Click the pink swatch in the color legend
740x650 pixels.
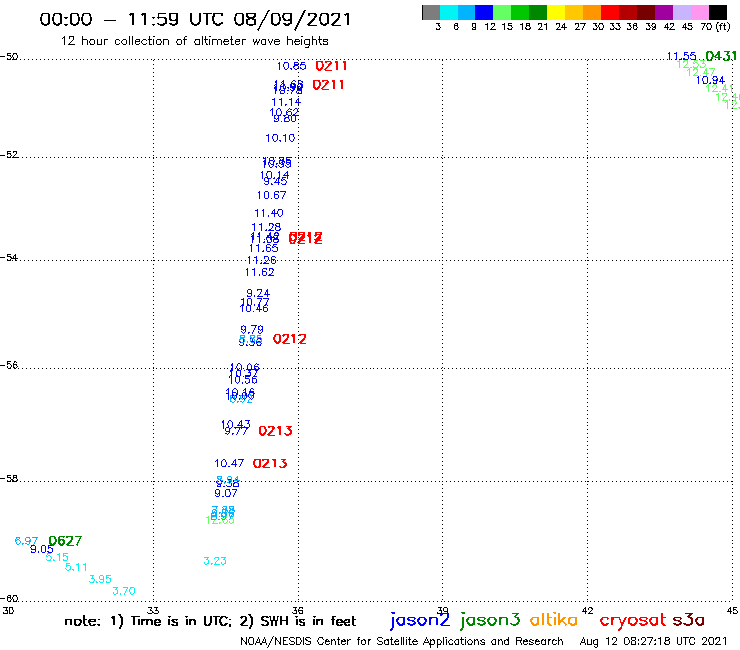click(x=700, y=12)
